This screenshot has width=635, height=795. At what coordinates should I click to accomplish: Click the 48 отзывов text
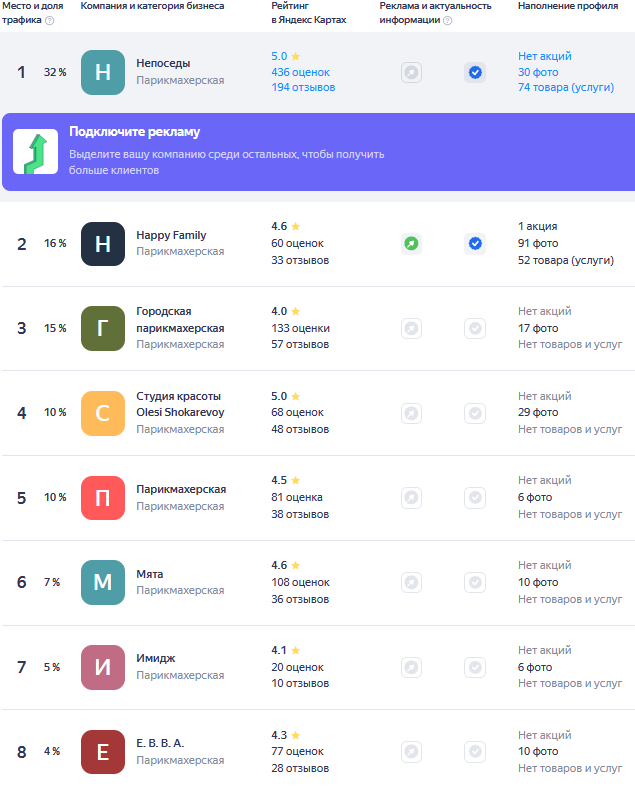(300, 429)
